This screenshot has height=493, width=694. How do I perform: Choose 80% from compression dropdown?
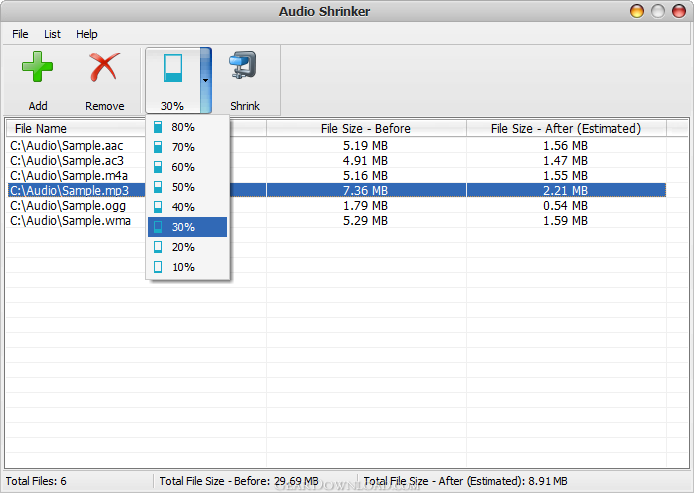(187, 127)
